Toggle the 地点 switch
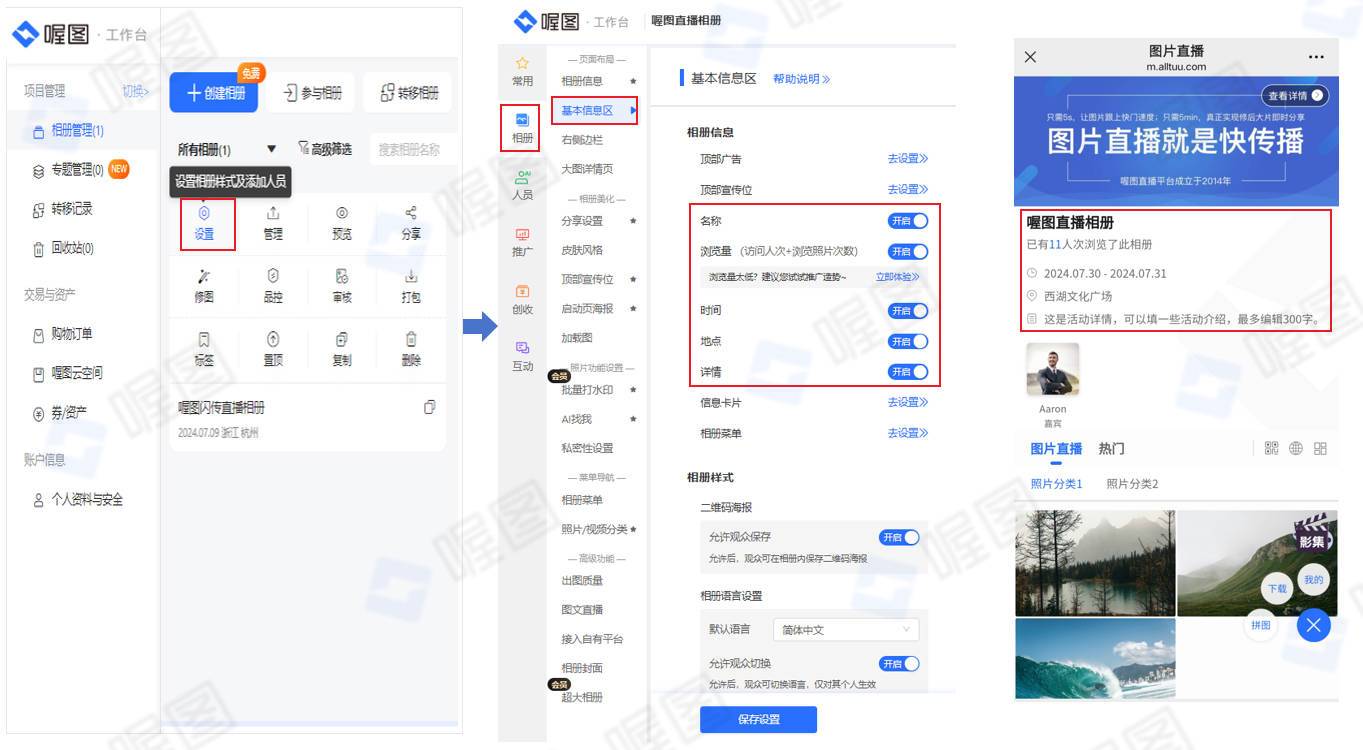Image resolution: width=1363 pixels, height=750 pixels. (908, 342)
